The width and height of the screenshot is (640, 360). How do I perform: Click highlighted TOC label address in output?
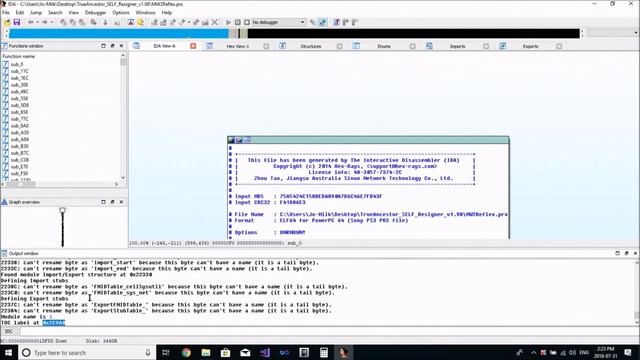point(54,322)
